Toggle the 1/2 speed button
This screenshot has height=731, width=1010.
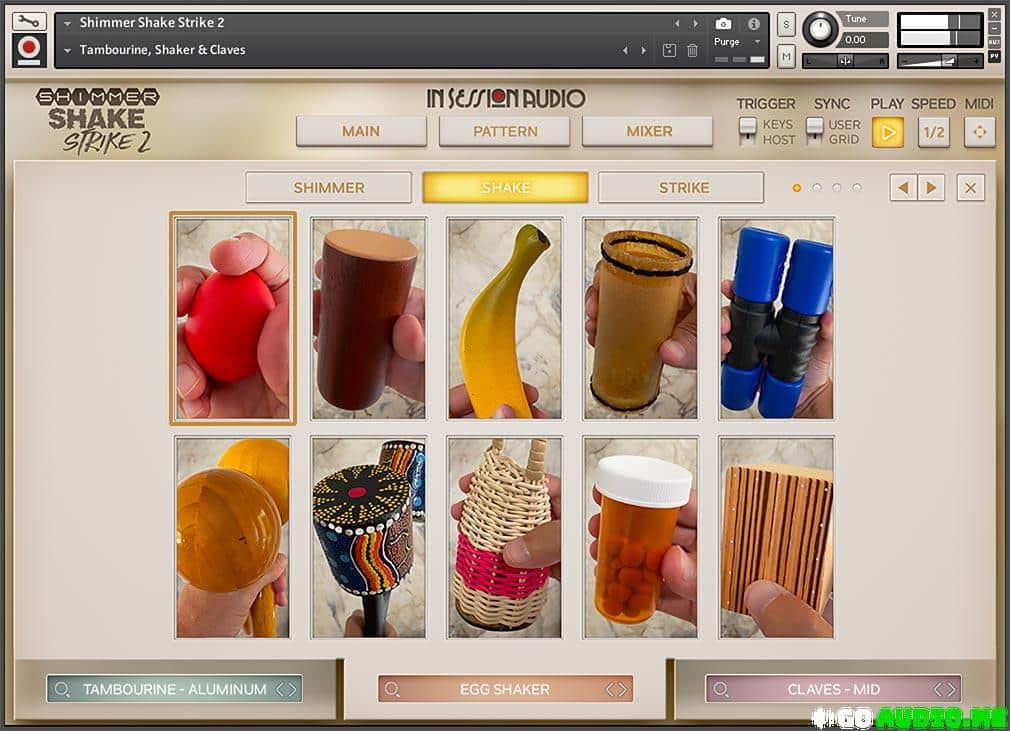click(x=933, y=133)
